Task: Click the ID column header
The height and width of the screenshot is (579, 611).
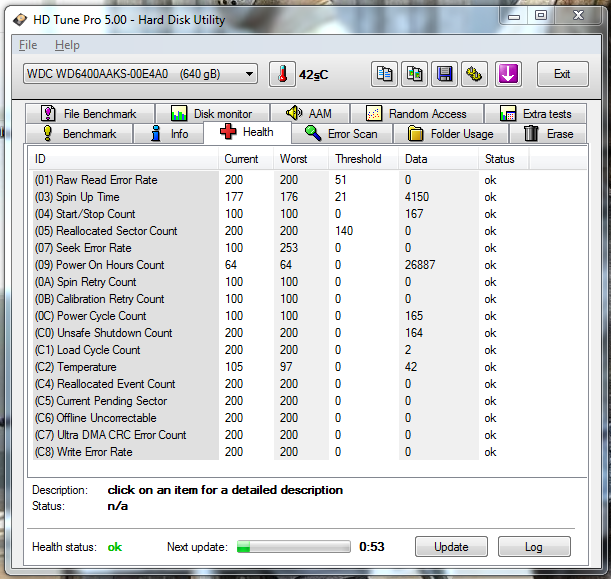Action: [124, 159]
